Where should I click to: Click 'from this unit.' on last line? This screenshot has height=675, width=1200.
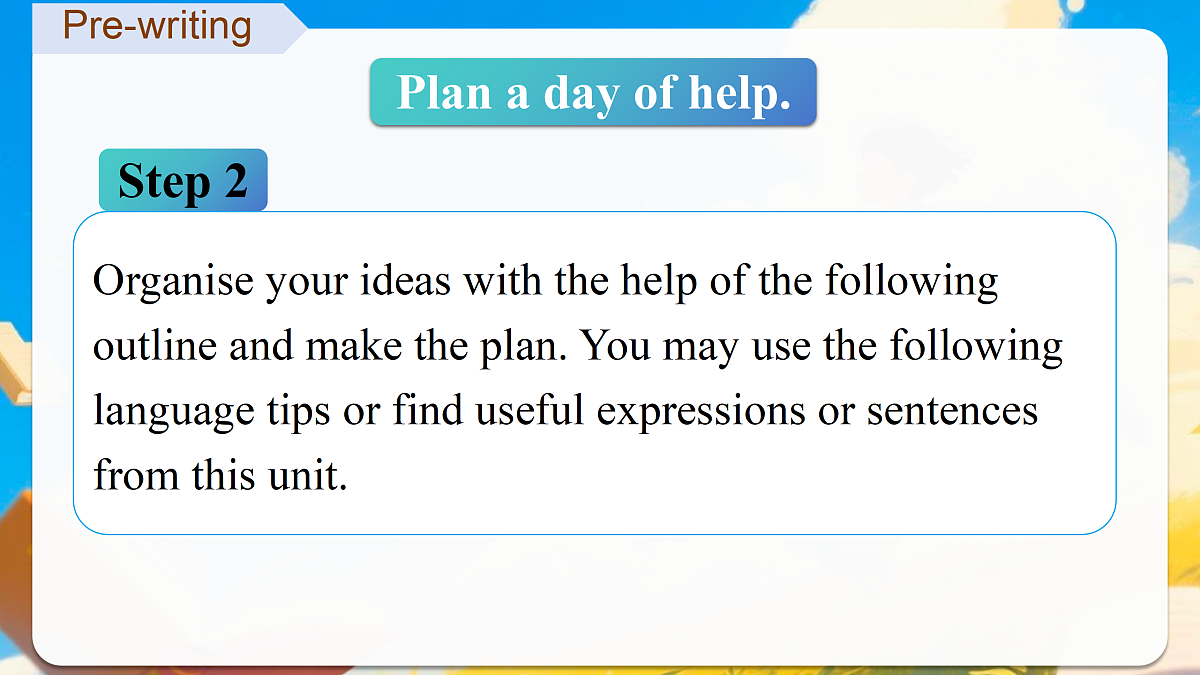[x=220, y=475]
